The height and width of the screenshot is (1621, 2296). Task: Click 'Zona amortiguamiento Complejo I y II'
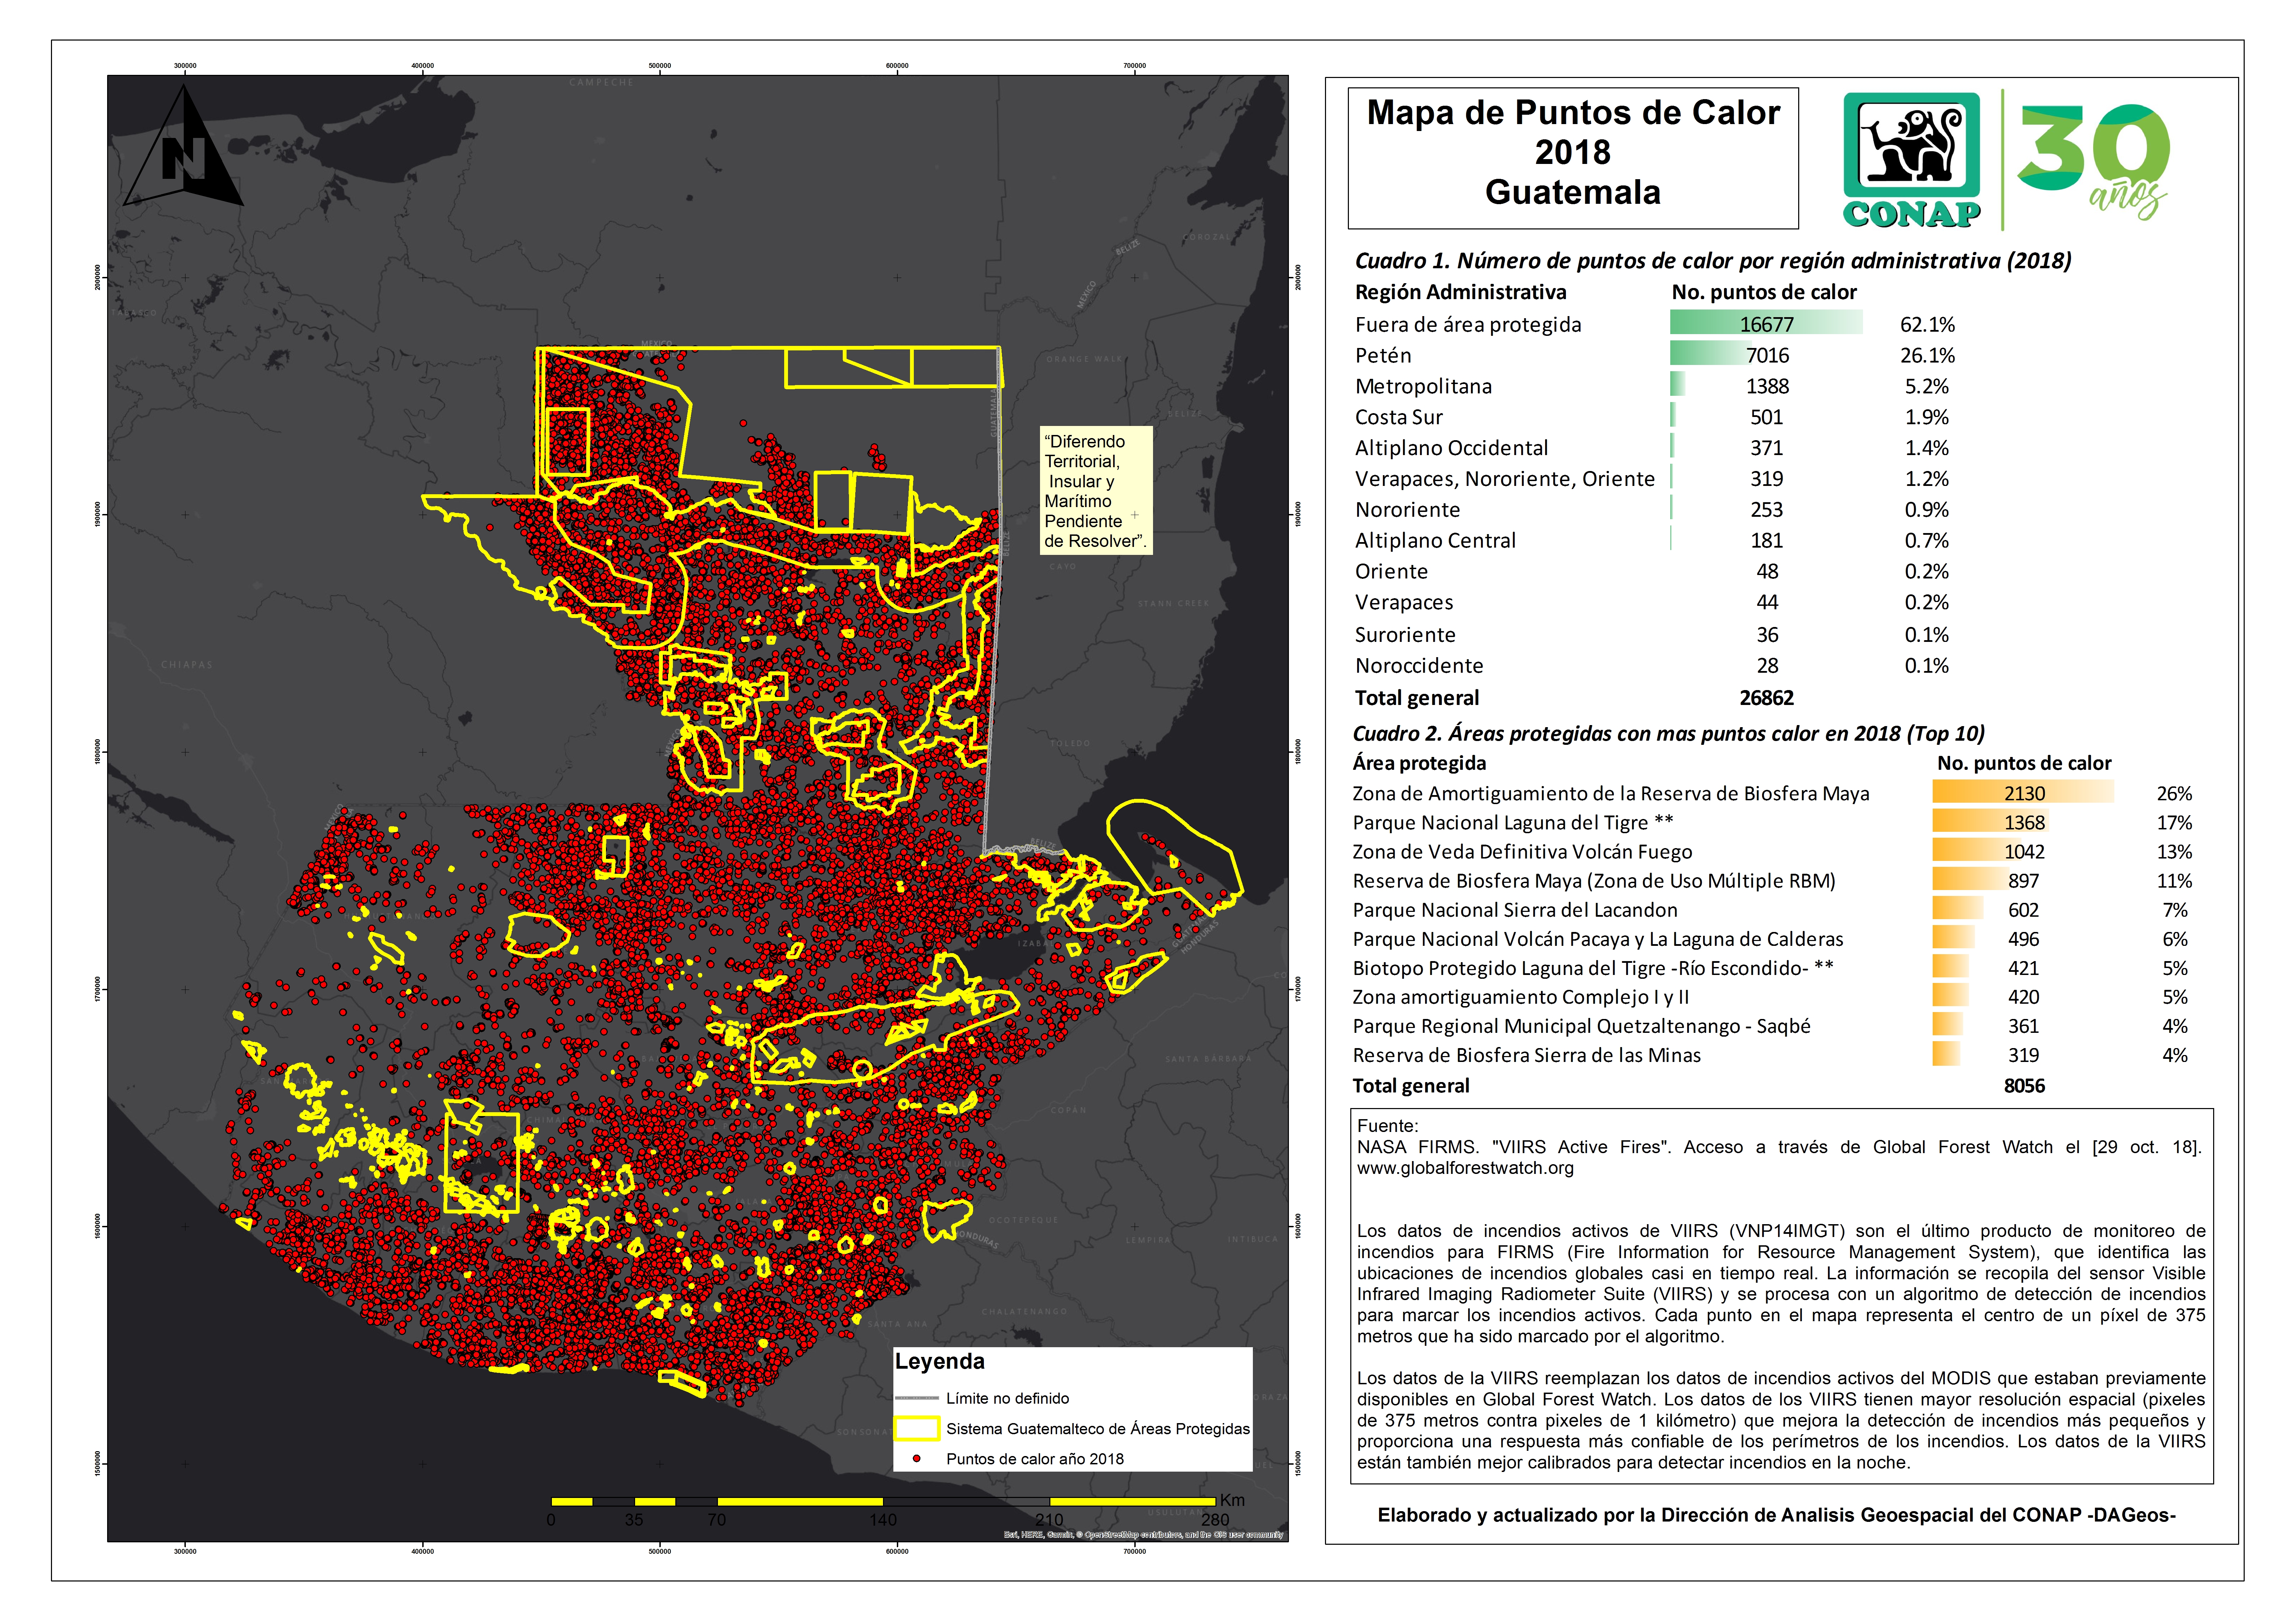(1520, 997)
